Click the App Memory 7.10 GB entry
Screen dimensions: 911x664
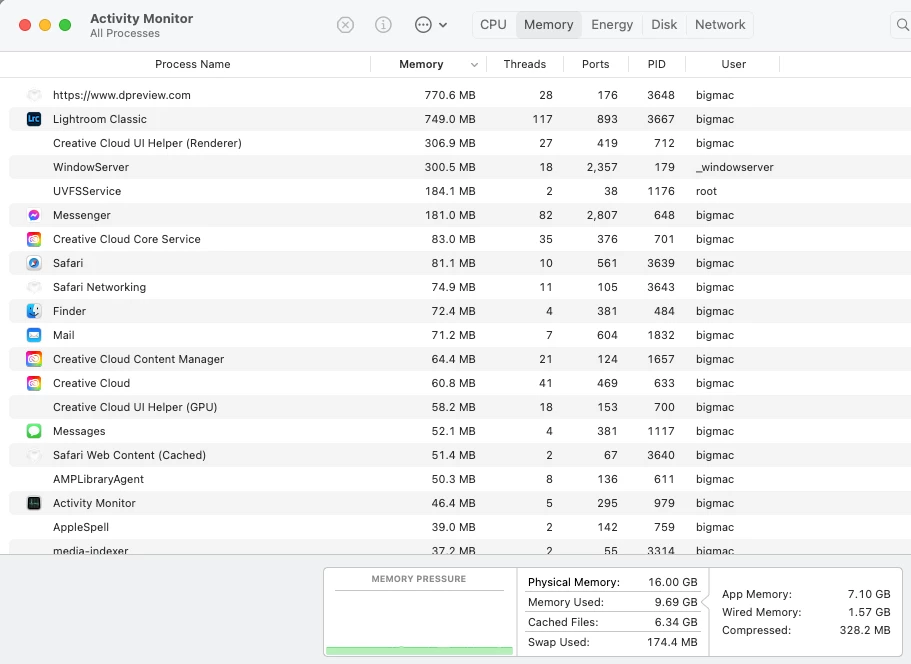click(806, 594)
